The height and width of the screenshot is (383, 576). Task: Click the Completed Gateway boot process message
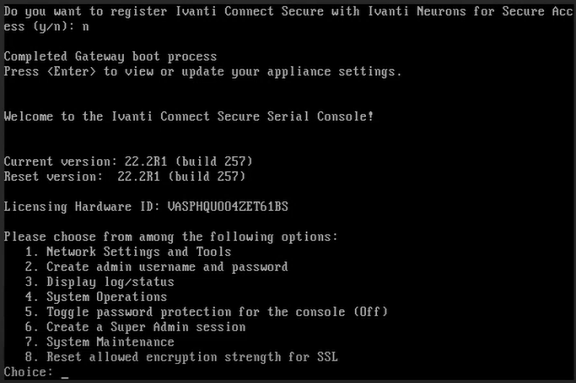coord(110,57)
